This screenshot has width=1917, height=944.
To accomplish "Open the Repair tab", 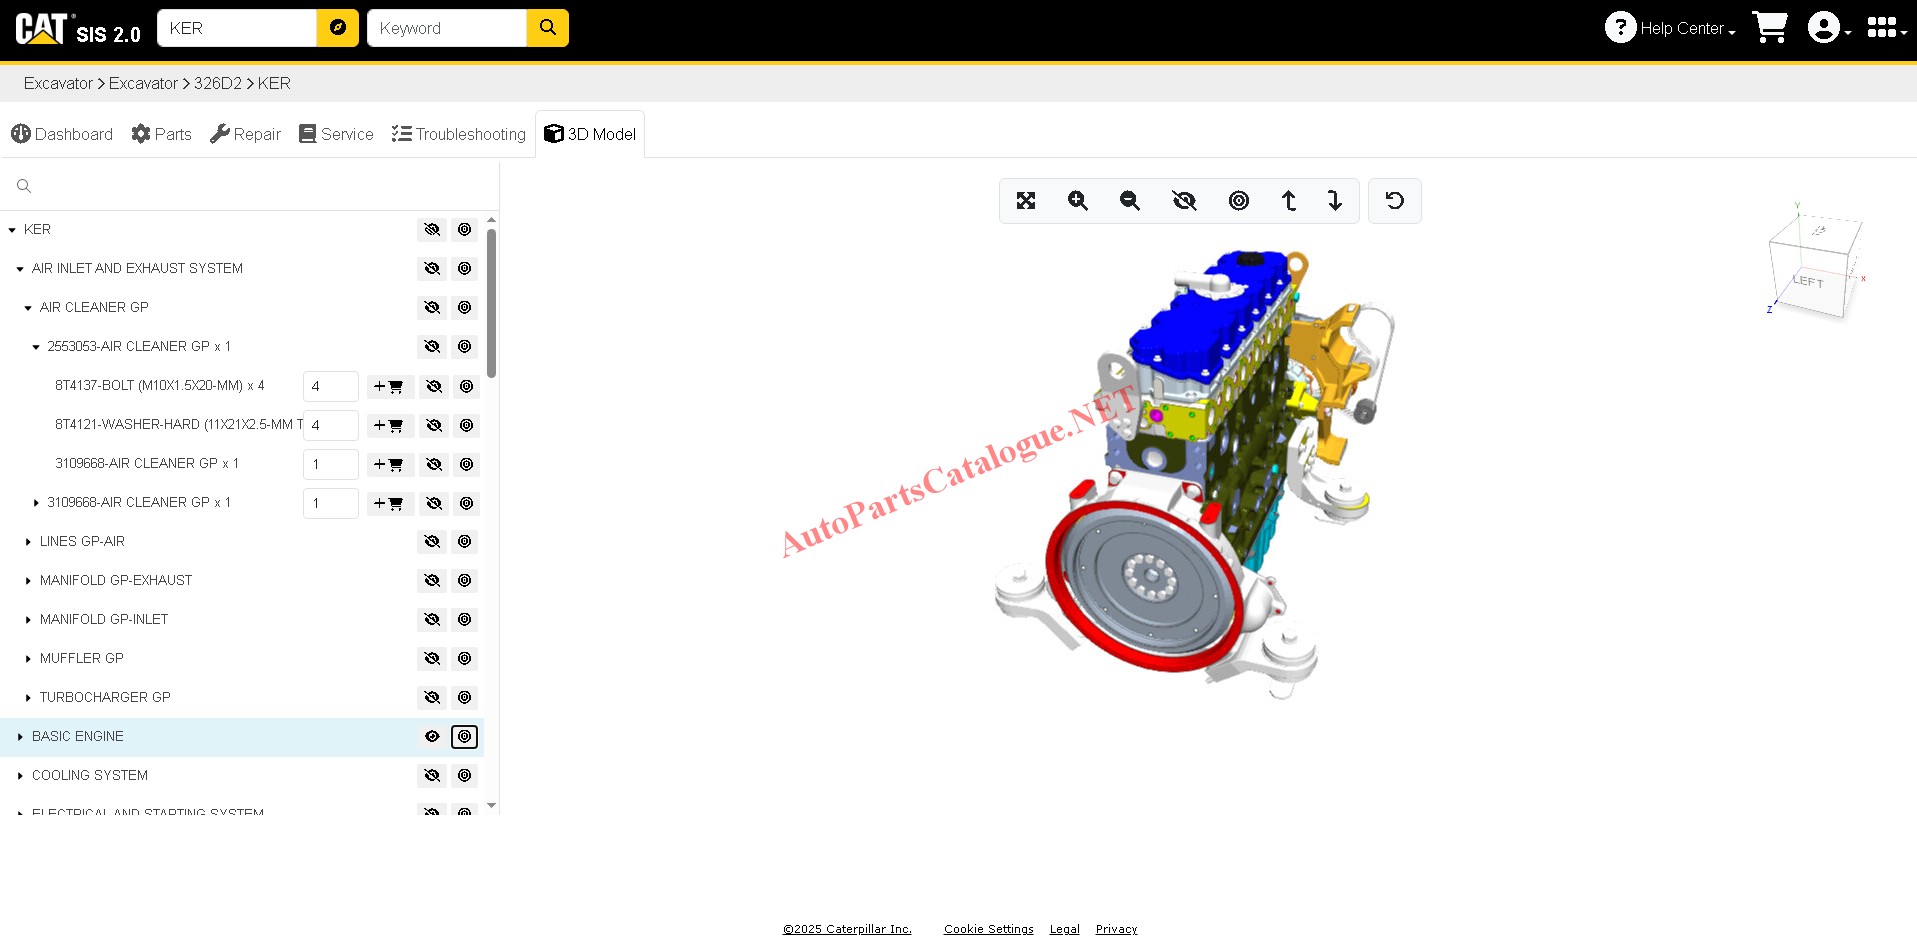I will [245, 134].
